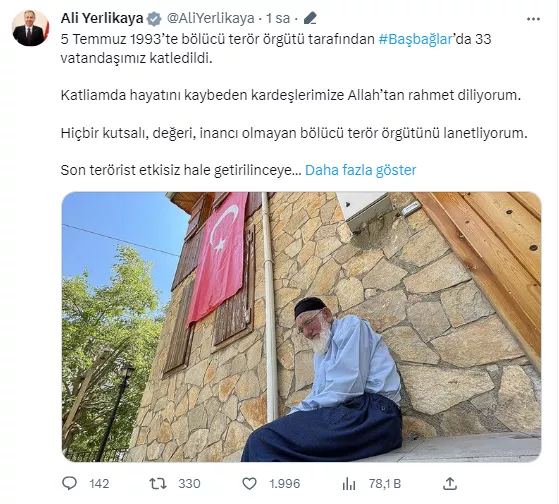559x504 pixels.
Task: Open Ali Yerlikaya profile avatar
Action: [x=30, y=28]
